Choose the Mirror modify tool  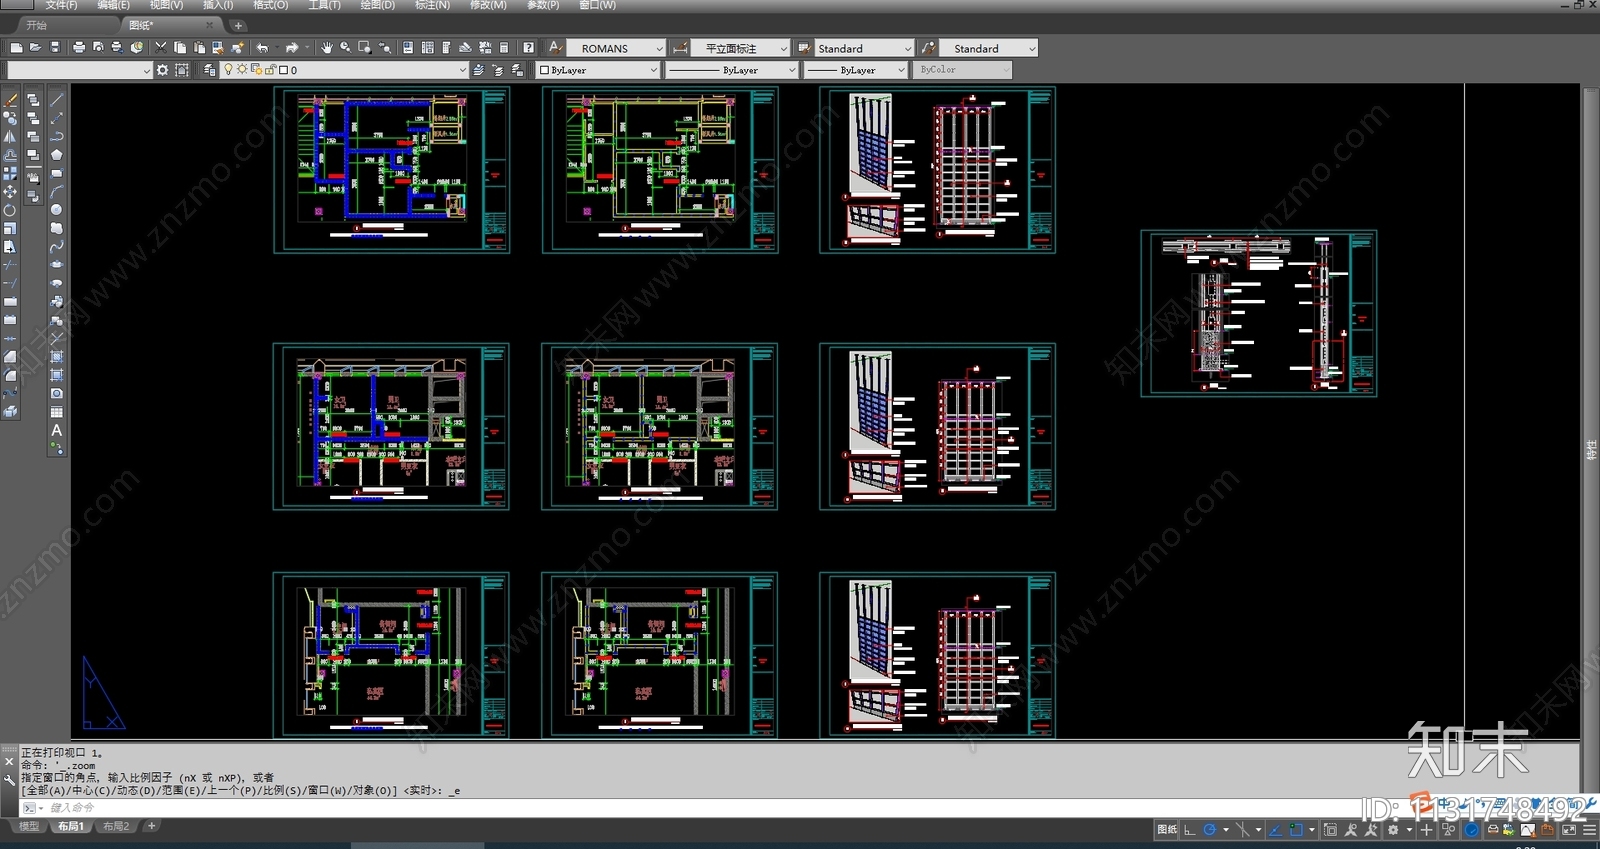coord(10,137)
